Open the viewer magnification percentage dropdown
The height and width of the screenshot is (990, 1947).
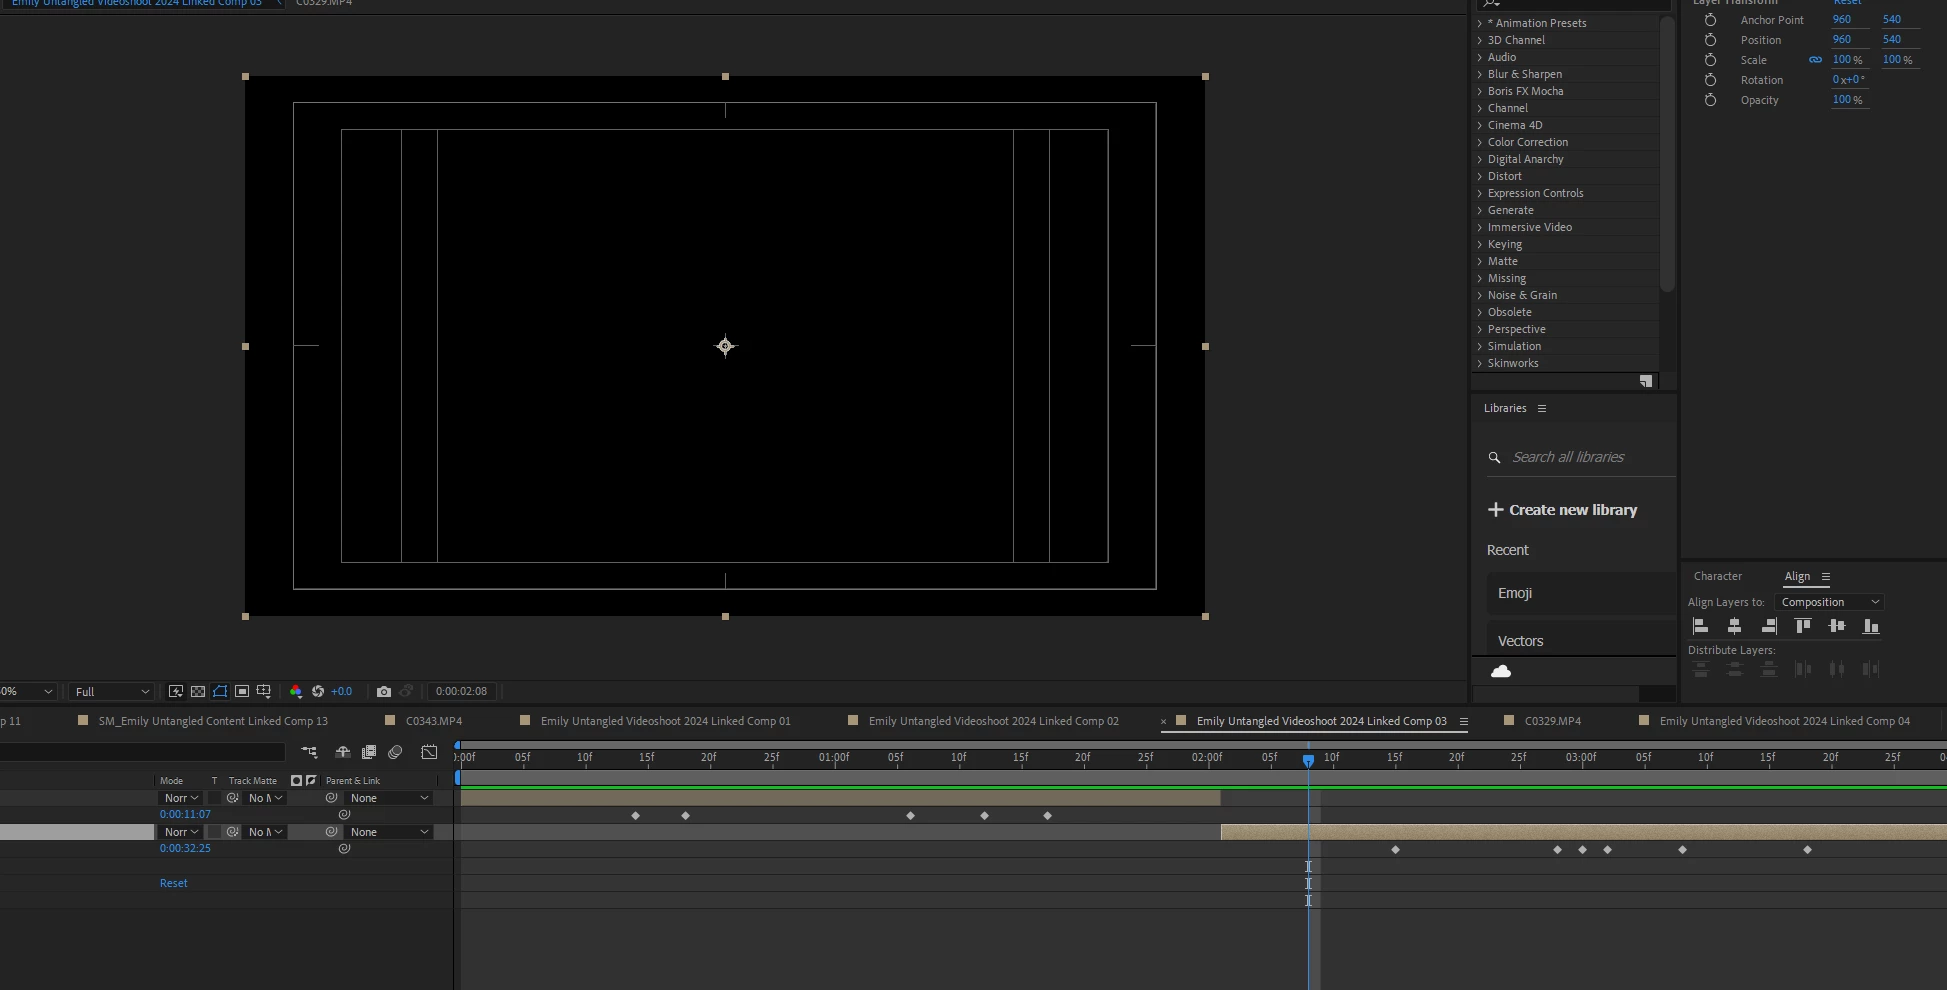(x=27, y=691)
